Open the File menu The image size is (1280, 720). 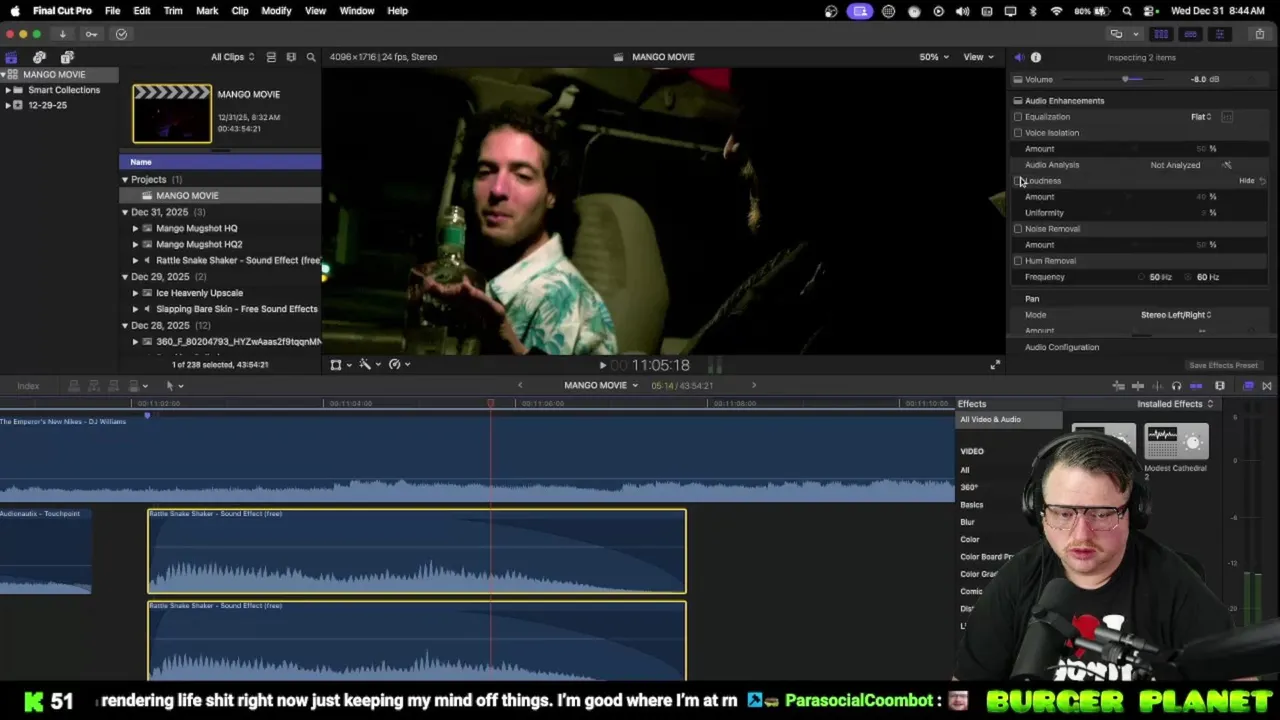pos(112,11)
